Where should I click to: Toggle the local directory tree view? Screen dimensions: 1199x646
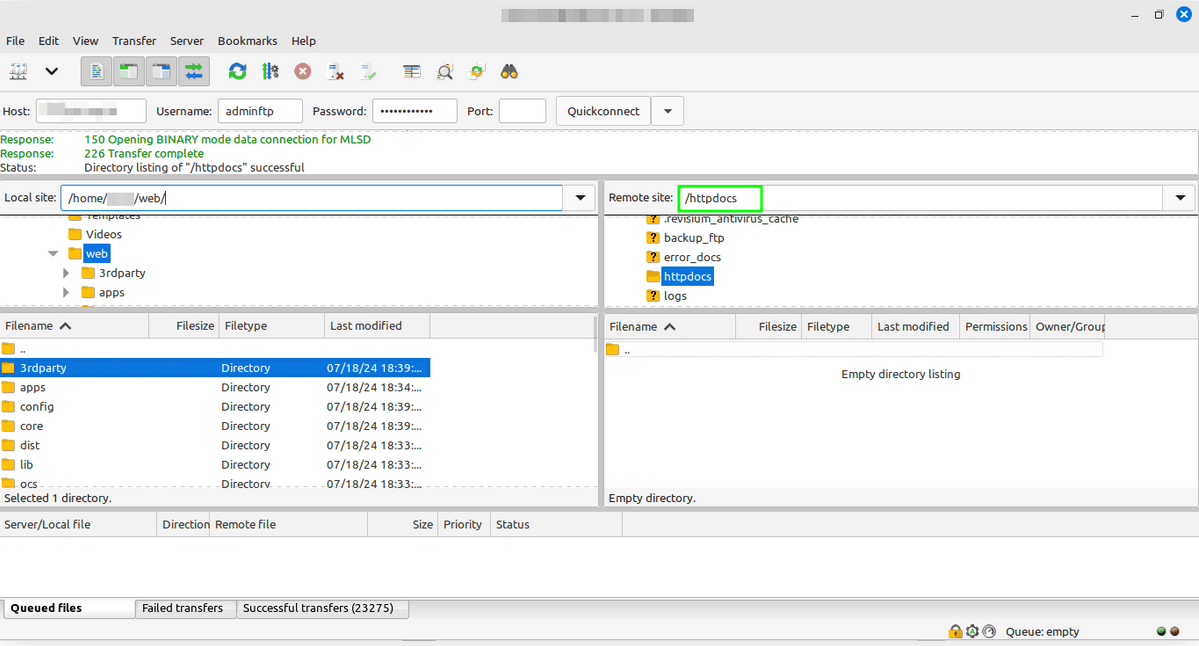(x=129, y=72)
